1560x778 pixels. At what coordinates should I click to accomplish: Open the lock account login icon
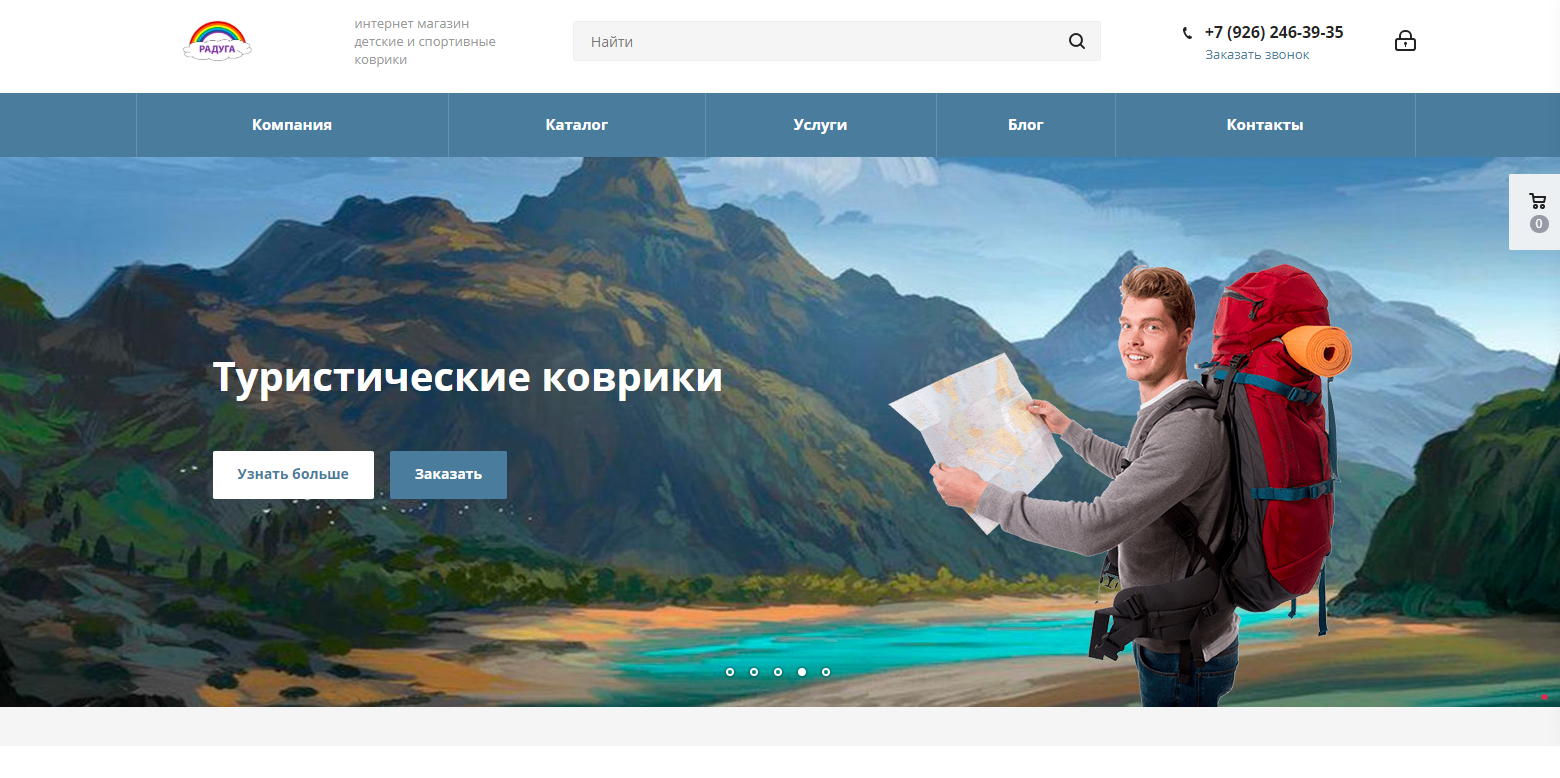(1405, 41)
